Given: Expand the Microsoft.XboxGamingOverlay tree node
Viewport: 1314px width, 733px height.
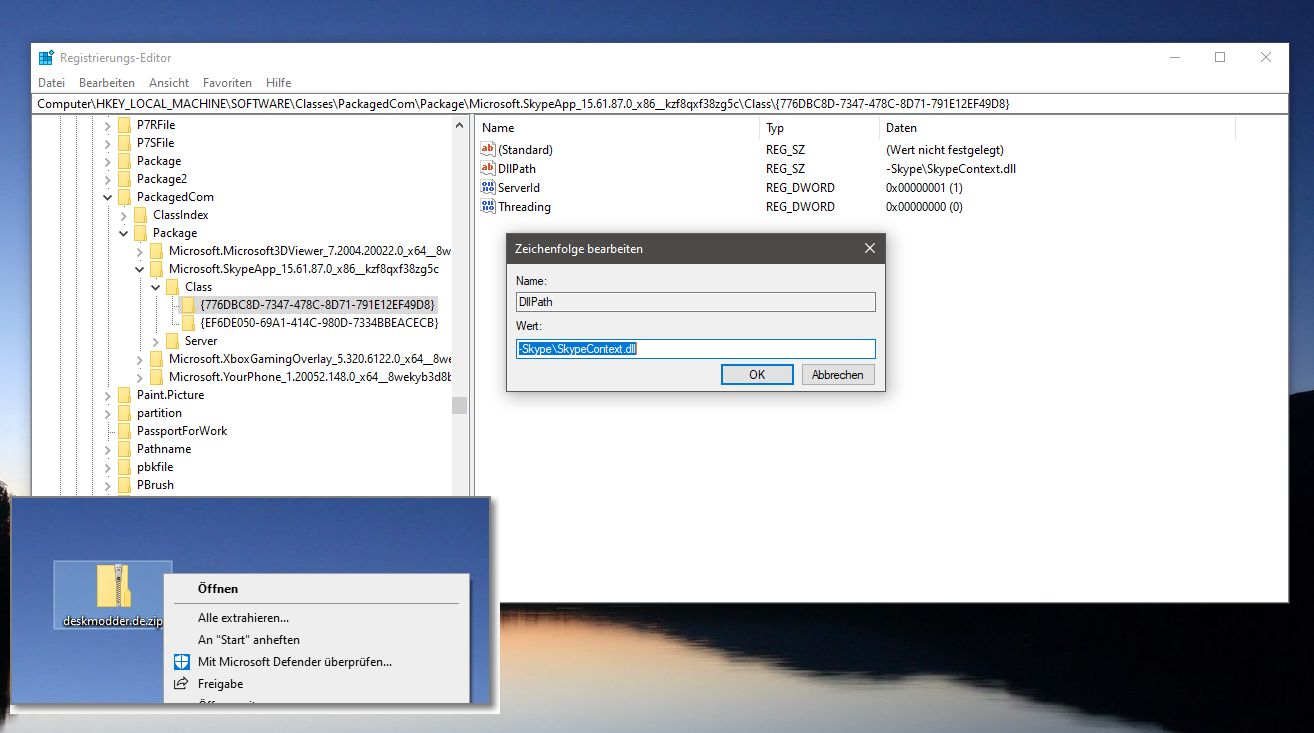Looking at the screenshot, I should pyautogui.click(x=140, y=359).
